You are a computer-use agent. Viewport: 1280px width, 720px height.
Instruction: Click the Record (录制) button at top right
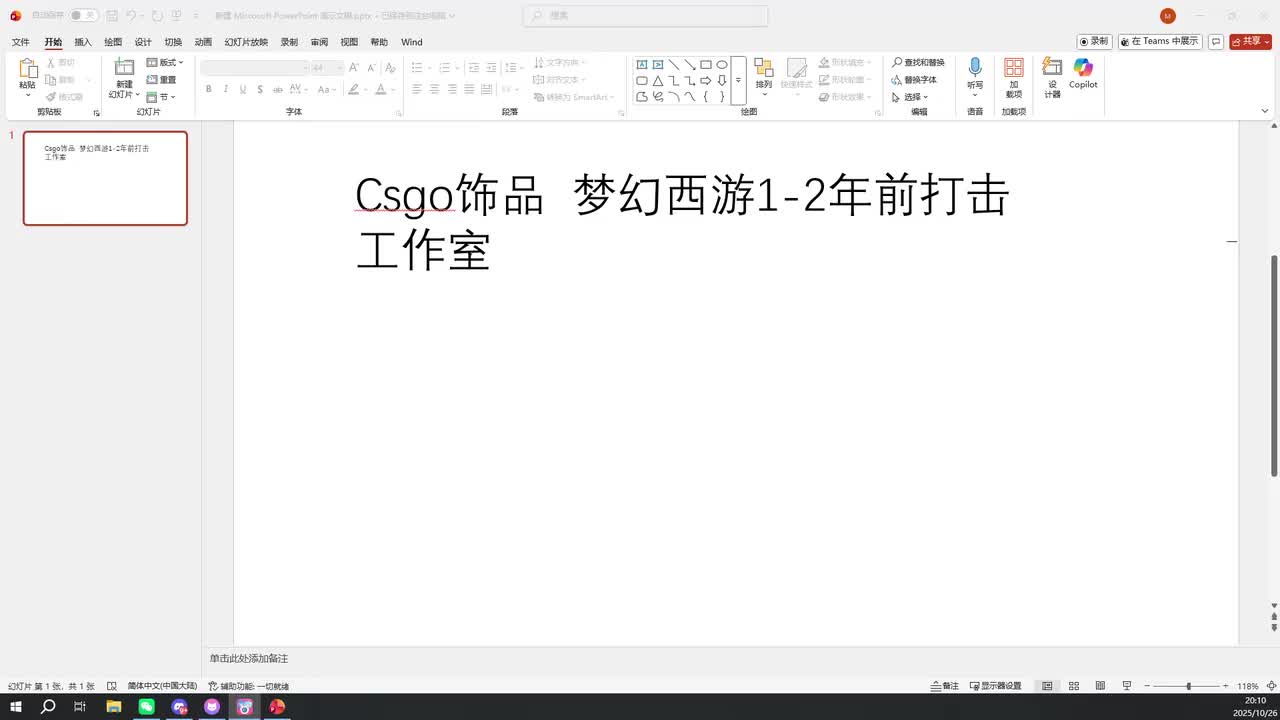(1095, 42)
